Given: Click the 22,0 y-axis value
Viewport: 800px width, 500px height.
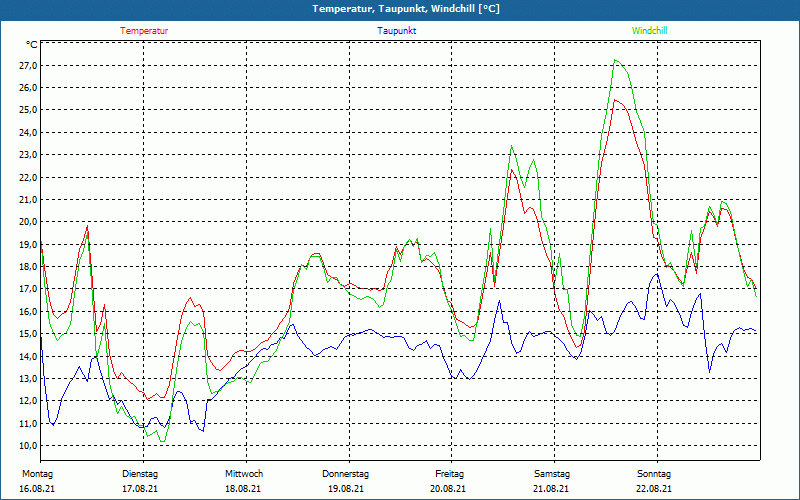Looking at the screenshot, I should click(x=28, y=177).
